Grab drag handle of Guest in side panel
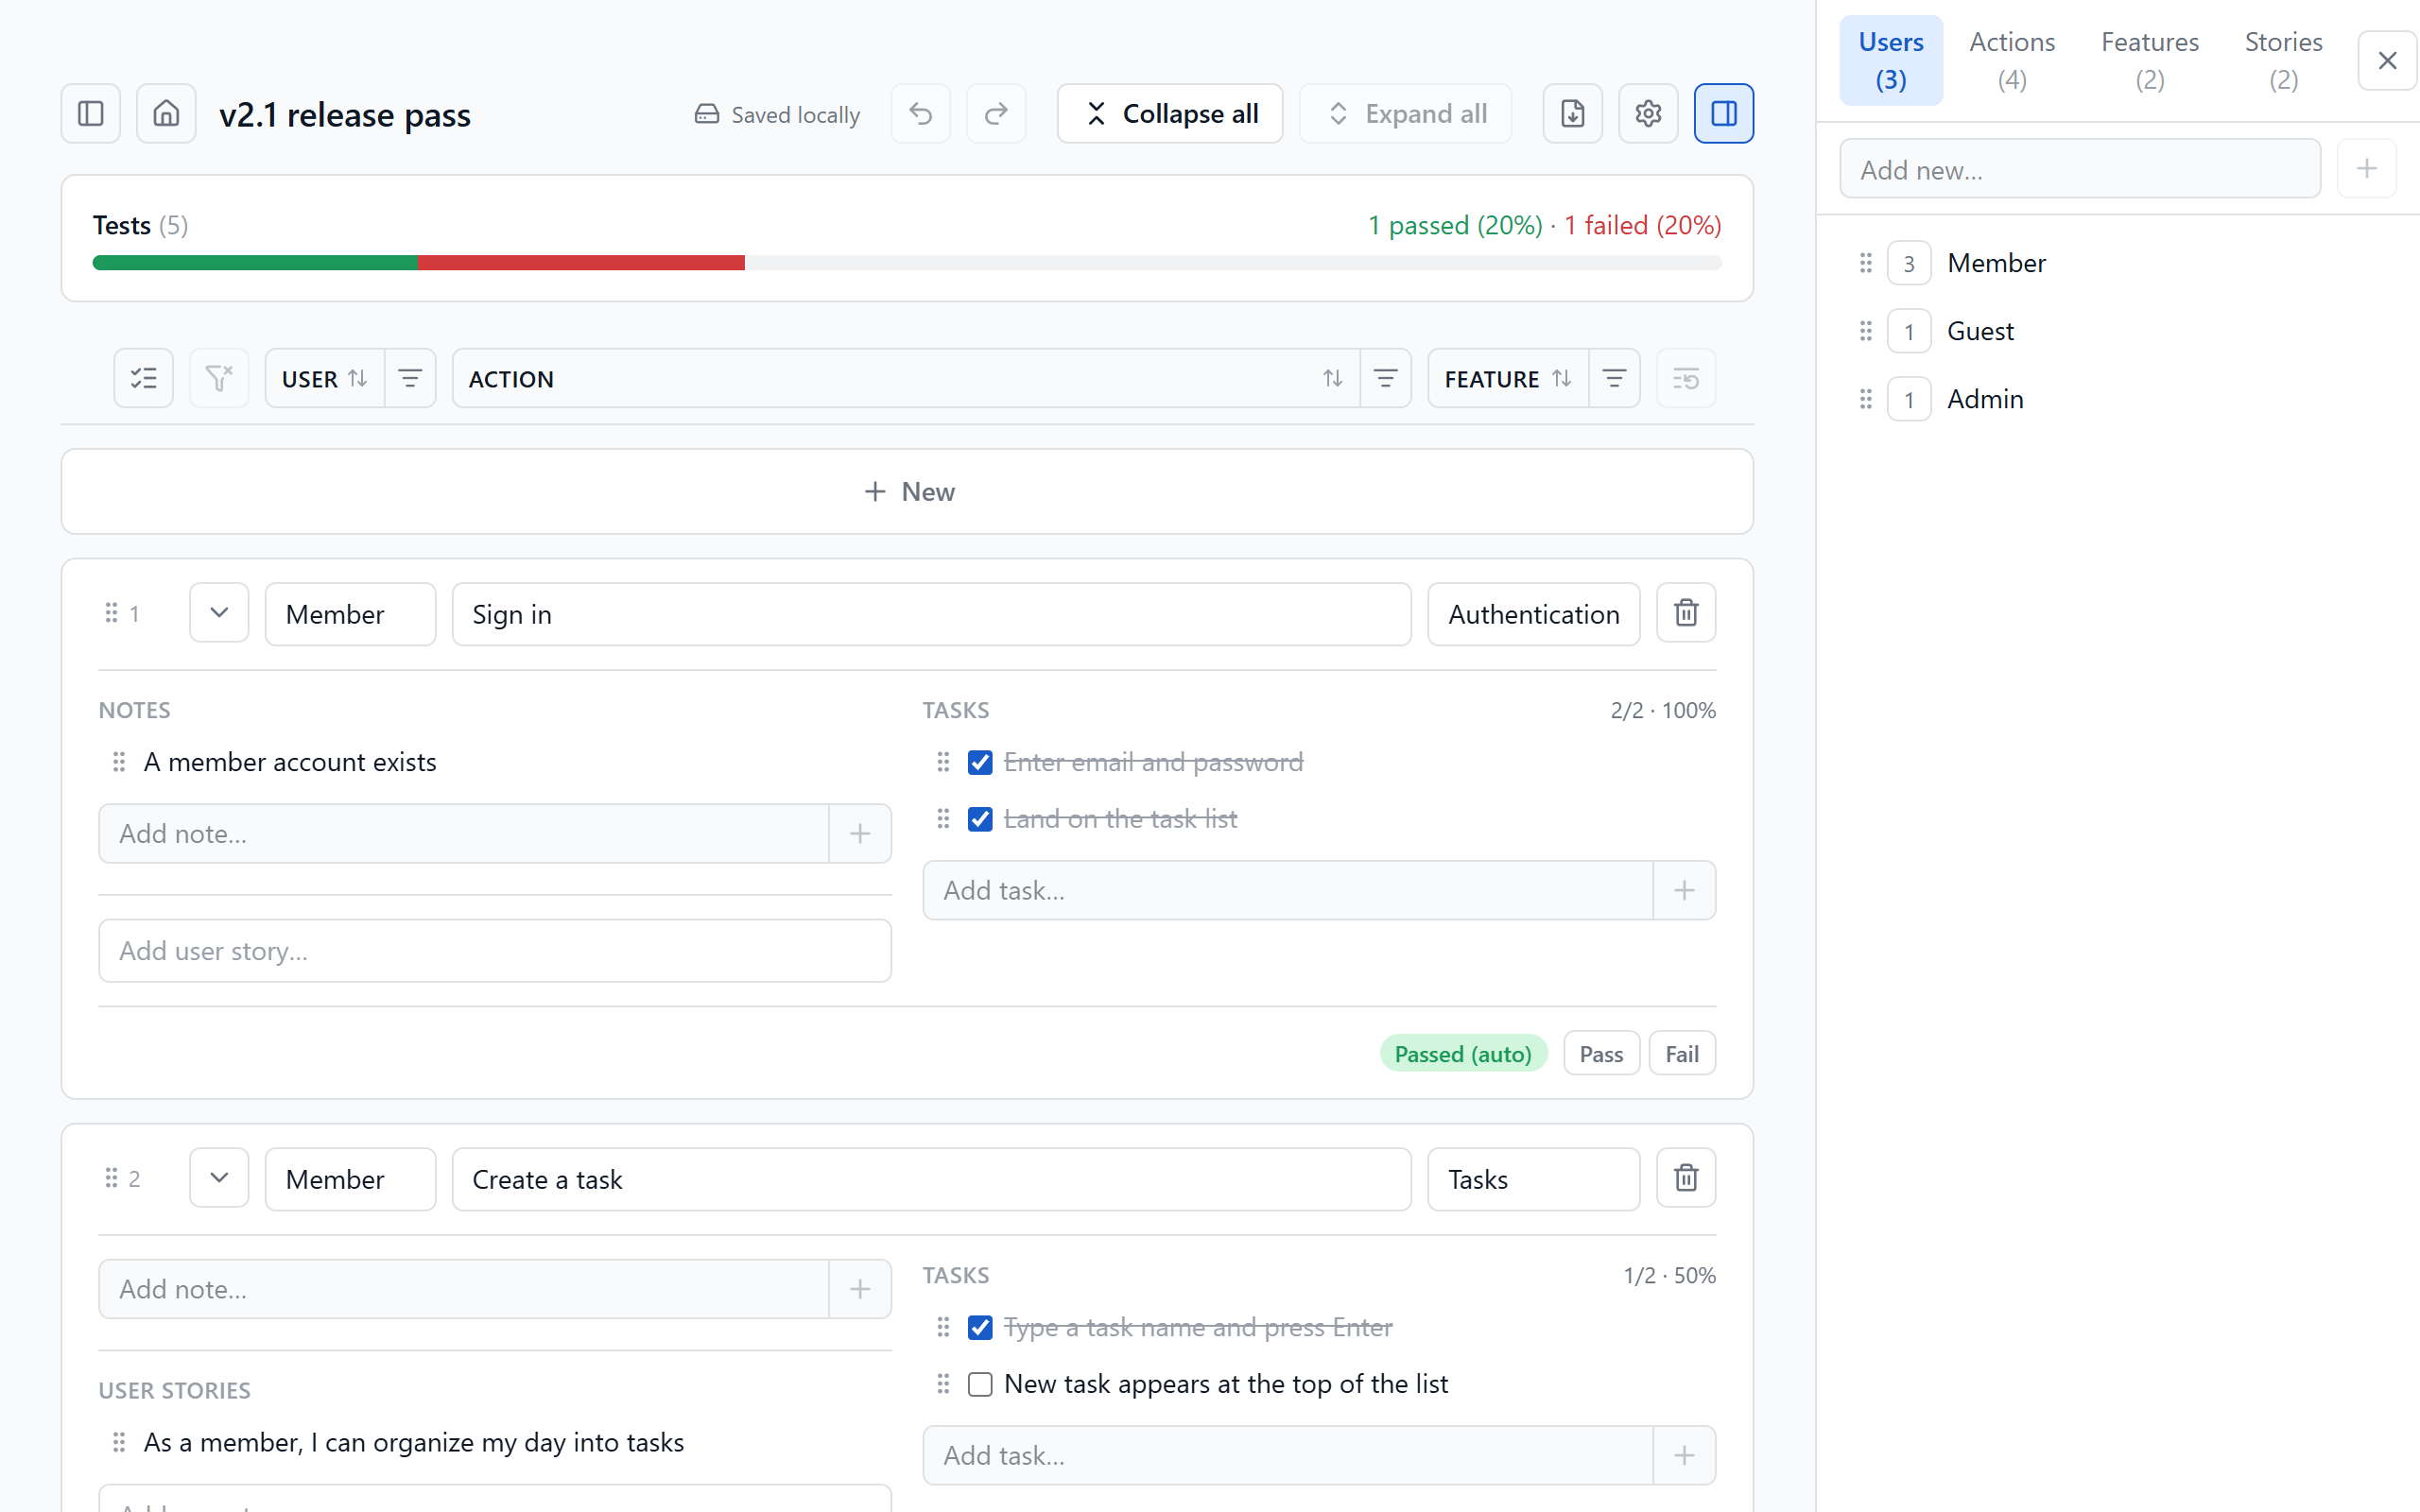 (1865, 331)
